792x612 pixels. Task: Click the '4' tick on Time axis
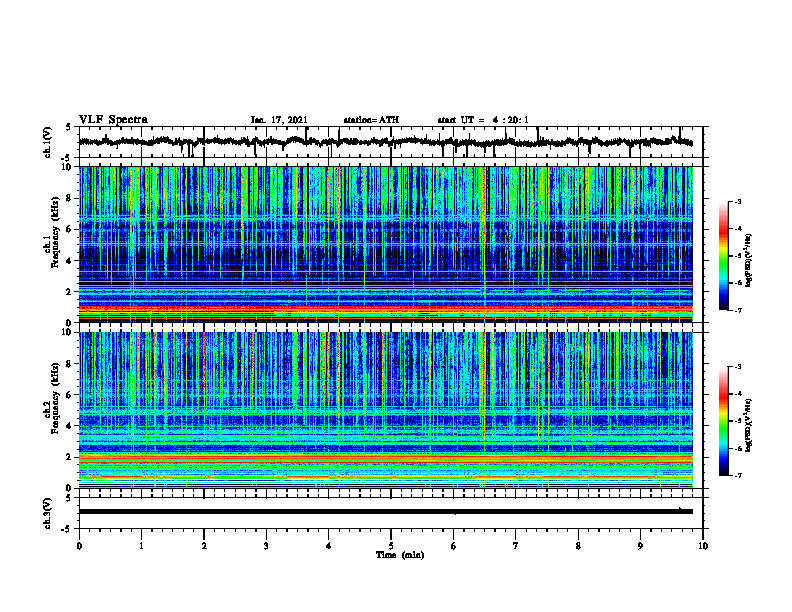[x=329, y=546]
